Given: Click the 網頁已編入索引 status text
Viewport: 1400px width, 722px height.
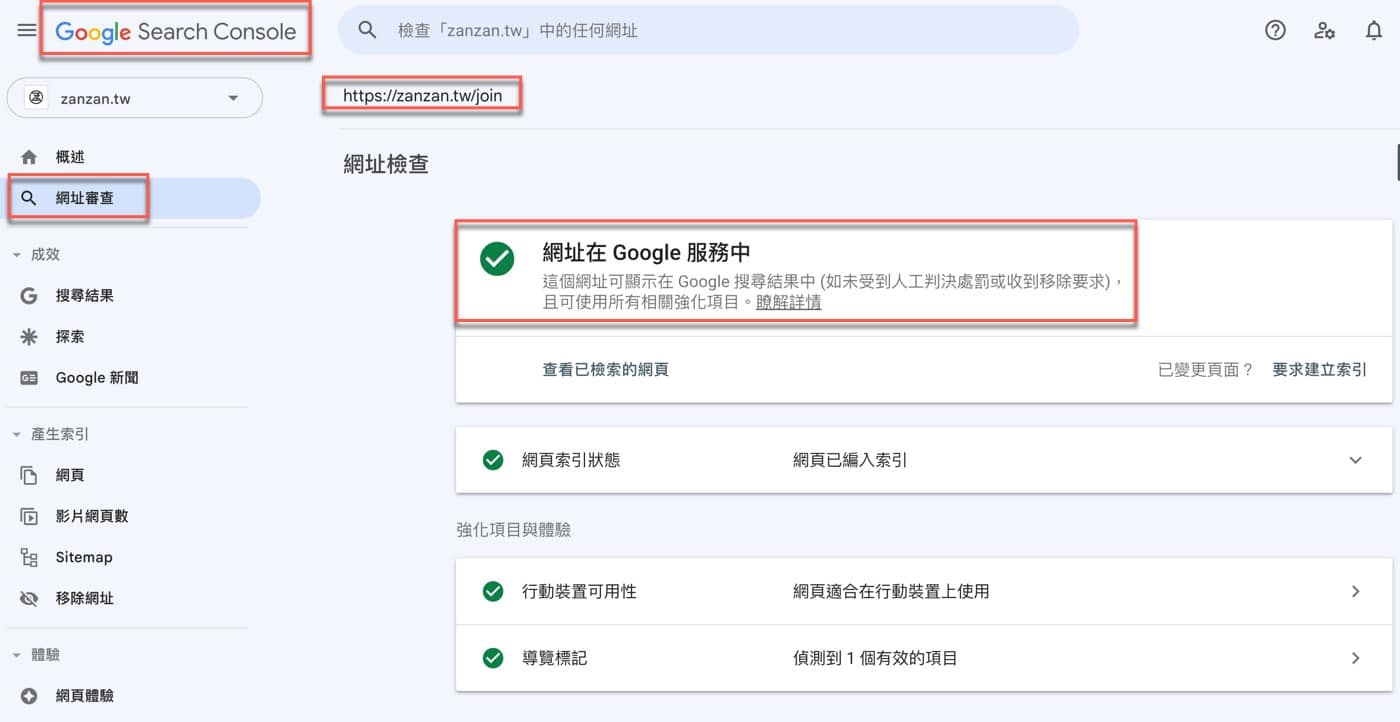Looking at the screenshot, I should [850, 460].
